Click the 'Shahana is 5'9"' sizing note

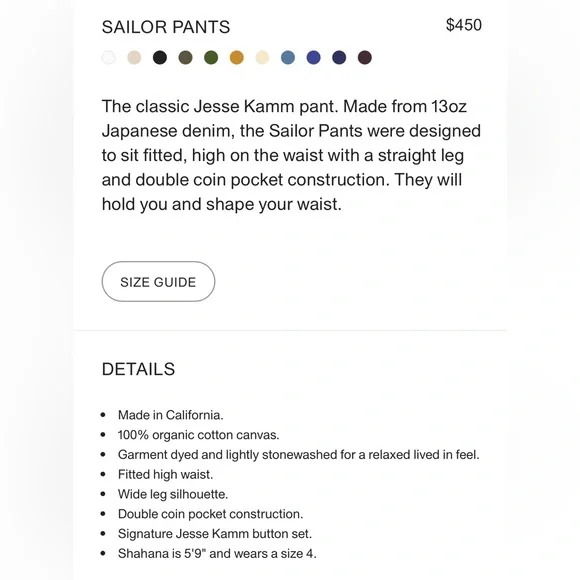click(x=217, y=554)
